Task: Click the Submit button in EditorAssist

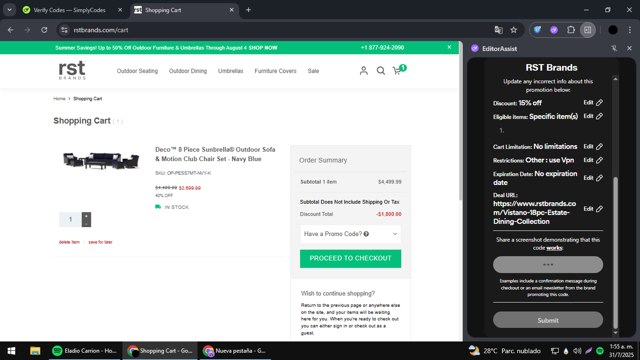Action: pos(548,320)
